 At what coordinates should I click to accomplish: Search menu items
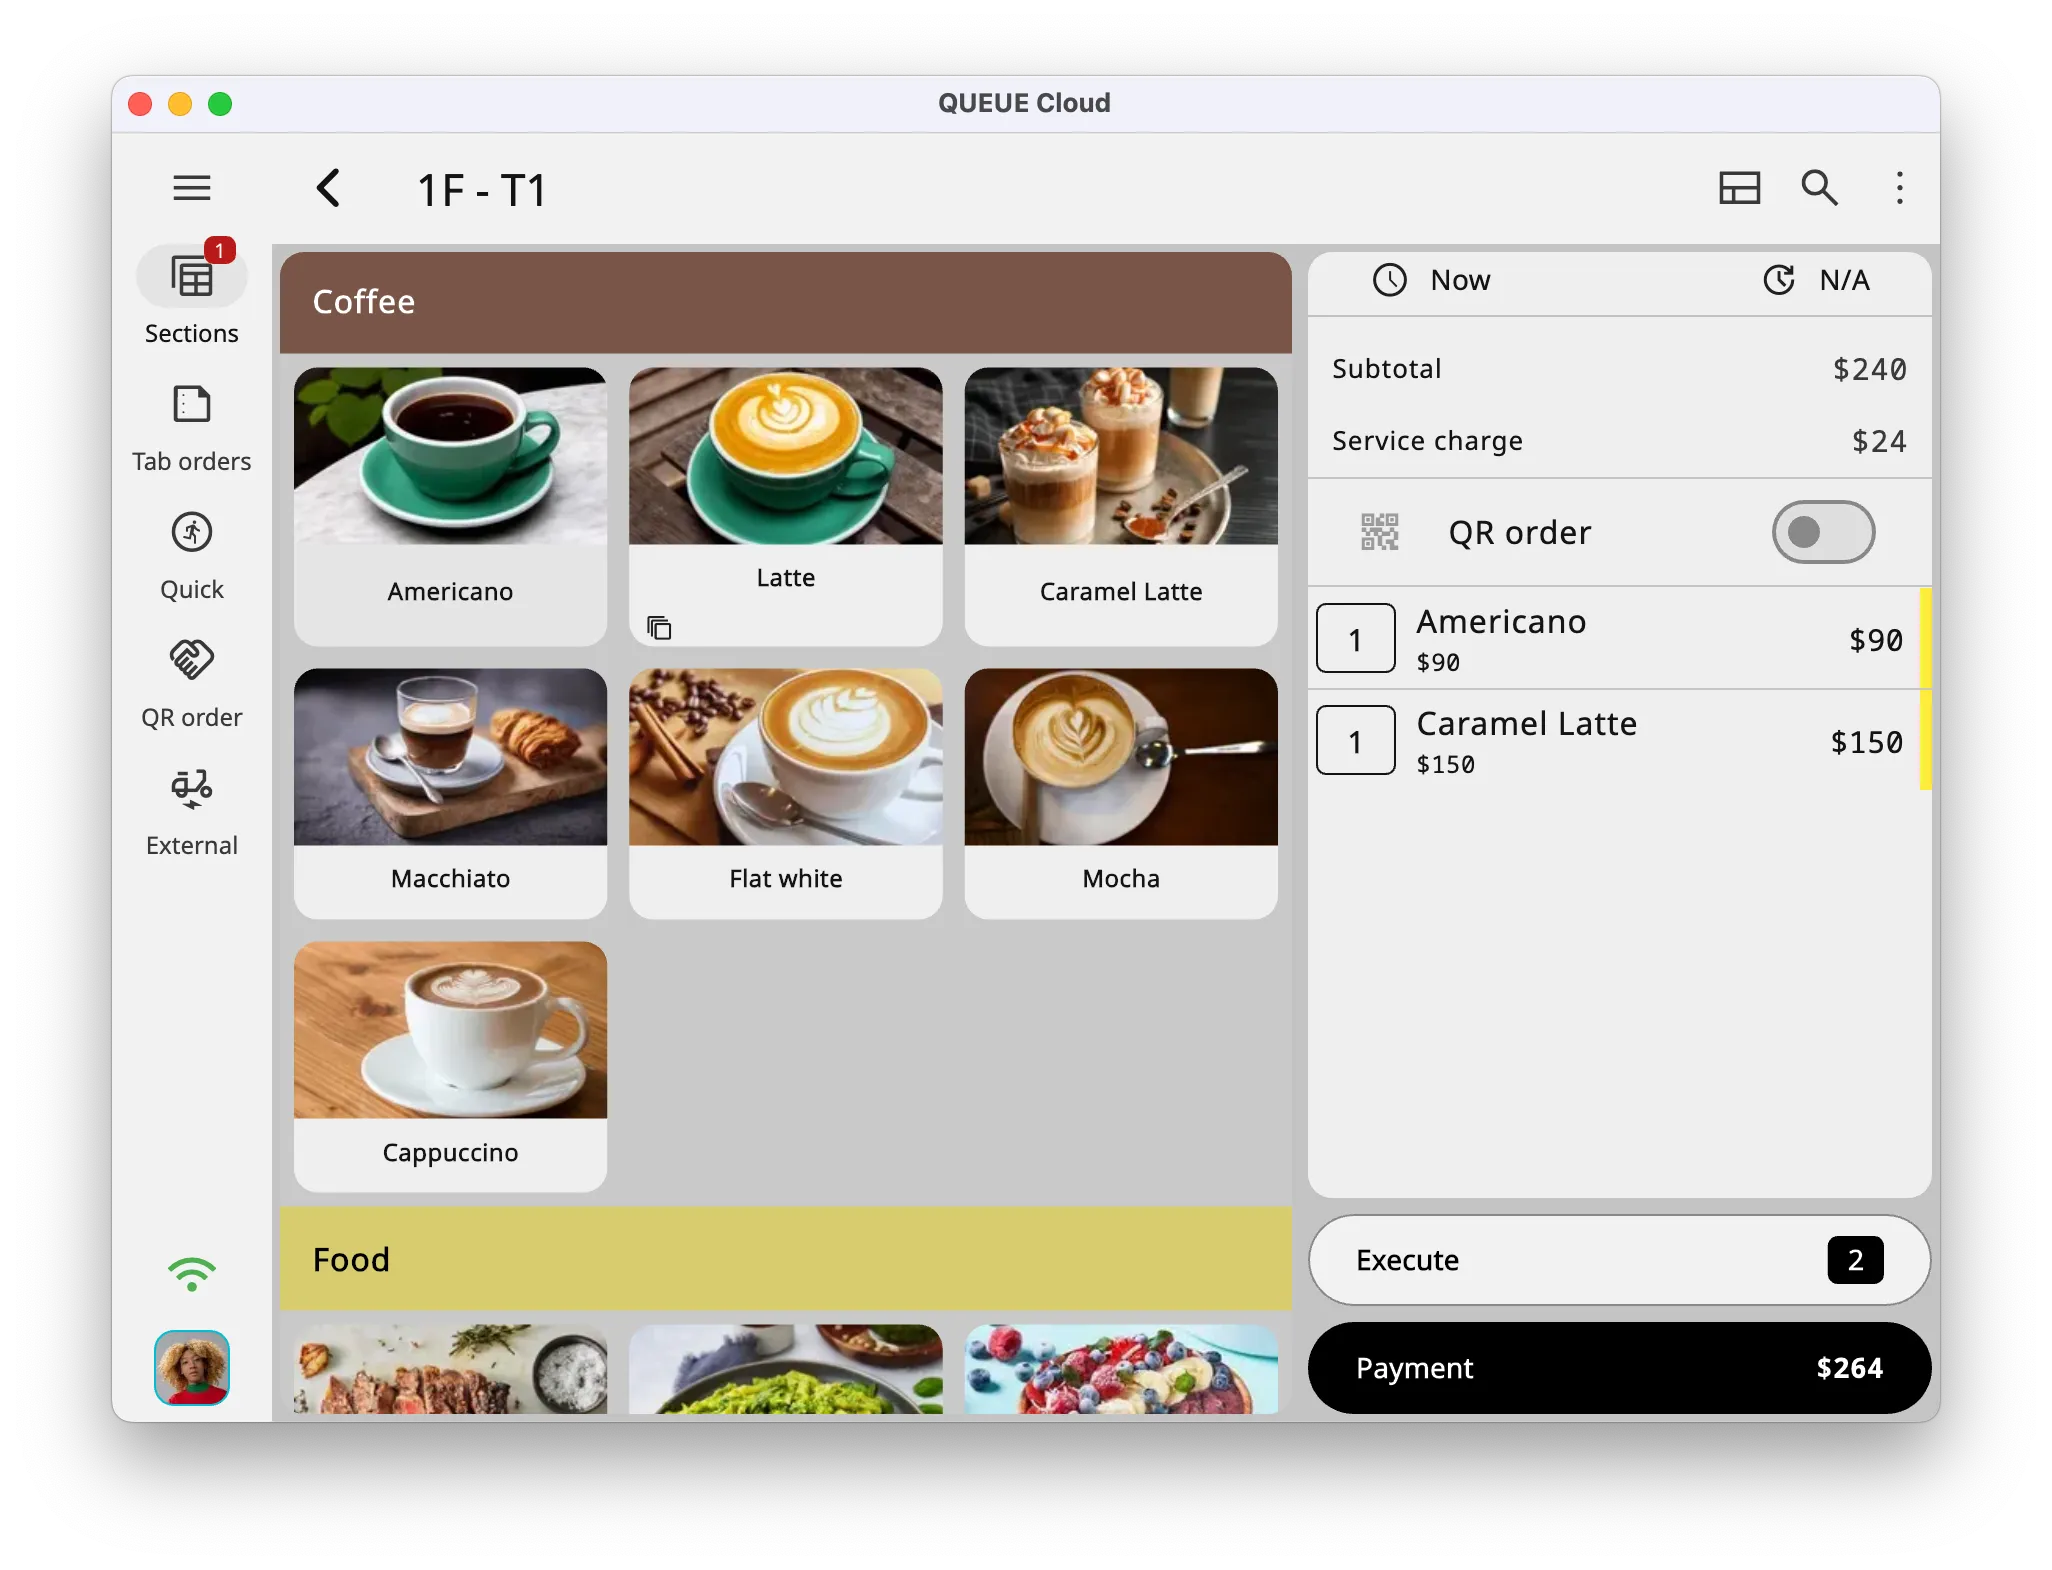pyautogui.click(x=1821, y=186)
